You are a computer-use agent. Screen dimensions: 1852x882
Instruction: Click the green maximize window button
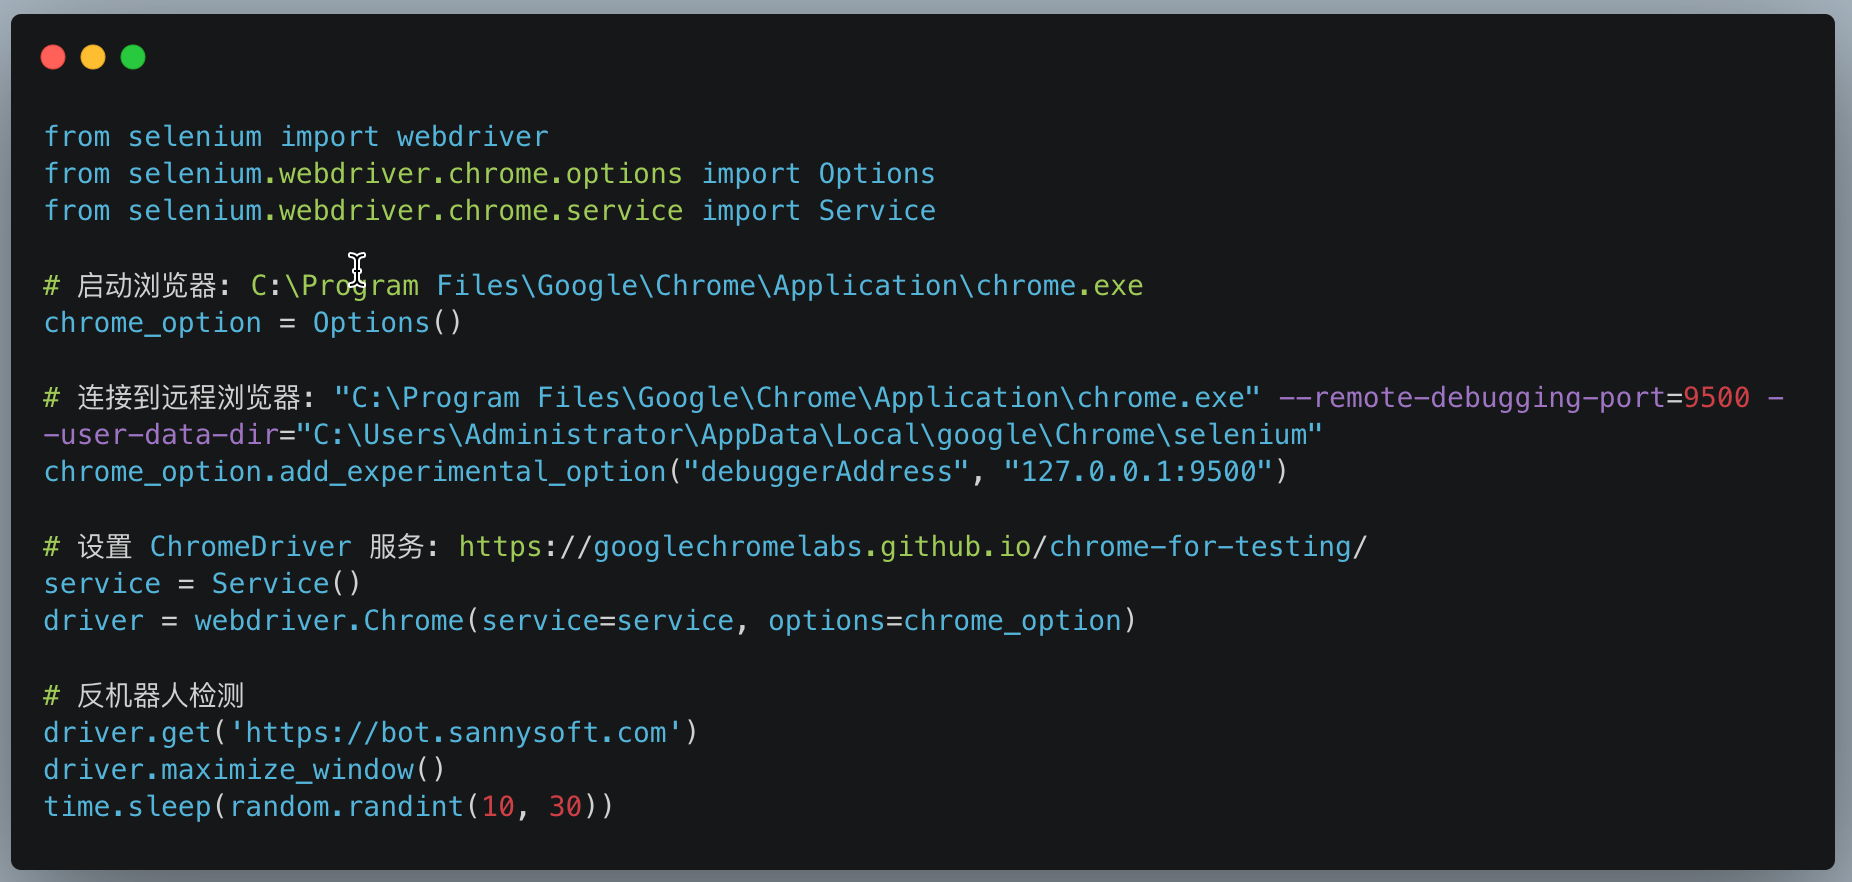click(x=133, y=58)
